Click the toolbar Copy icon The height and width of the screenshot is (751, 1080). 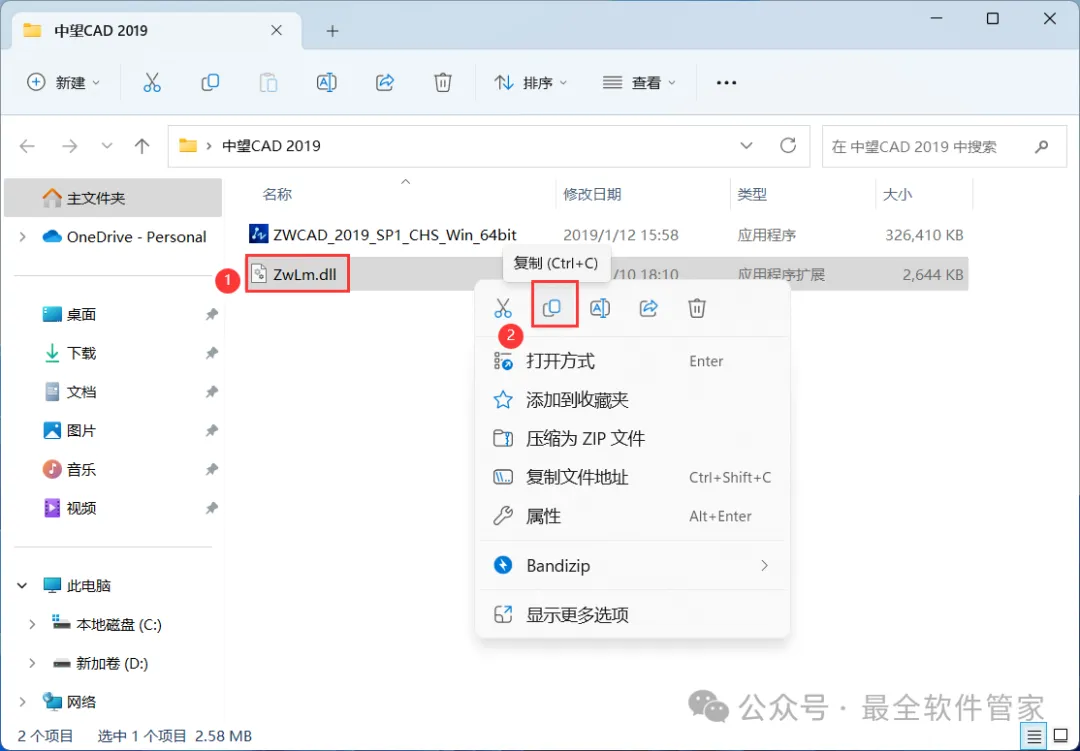coord(210,83)
